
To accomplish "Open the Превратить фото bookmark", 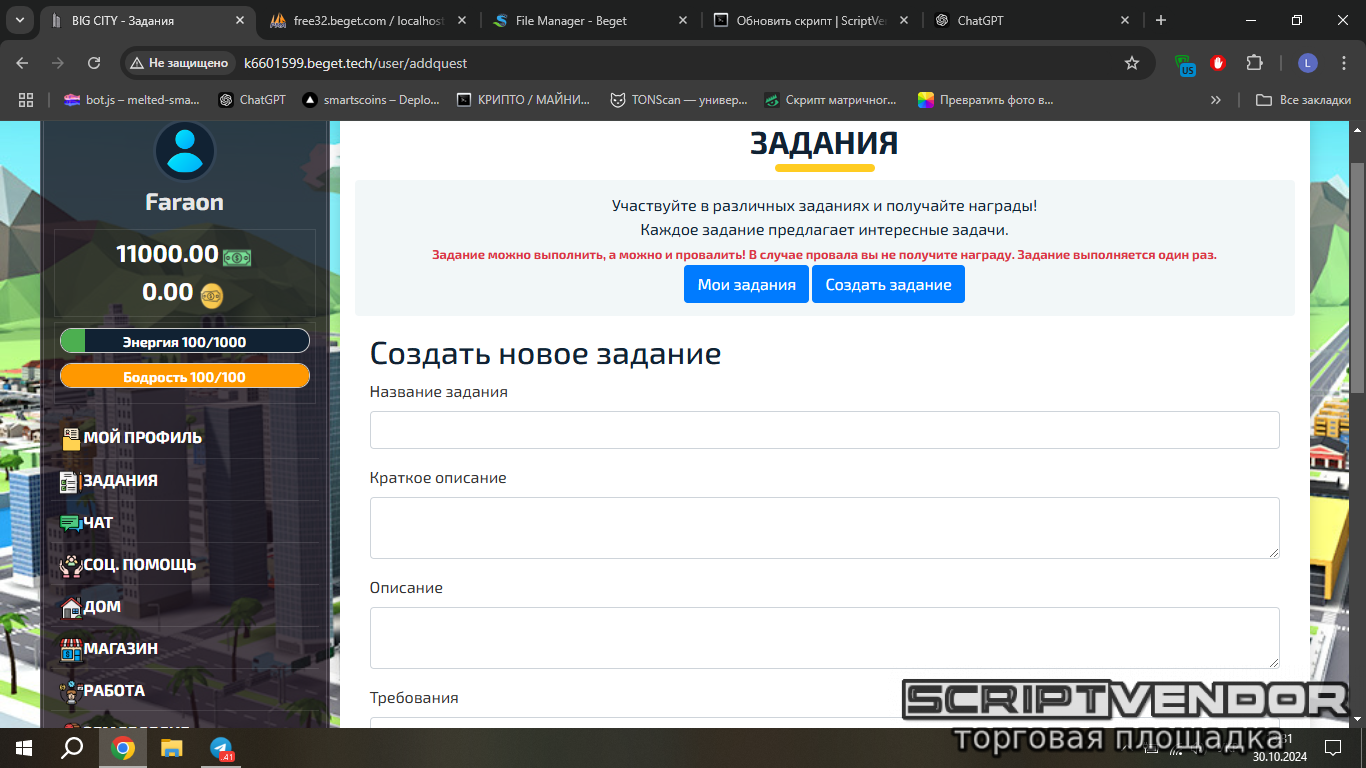I will [986, 100].
